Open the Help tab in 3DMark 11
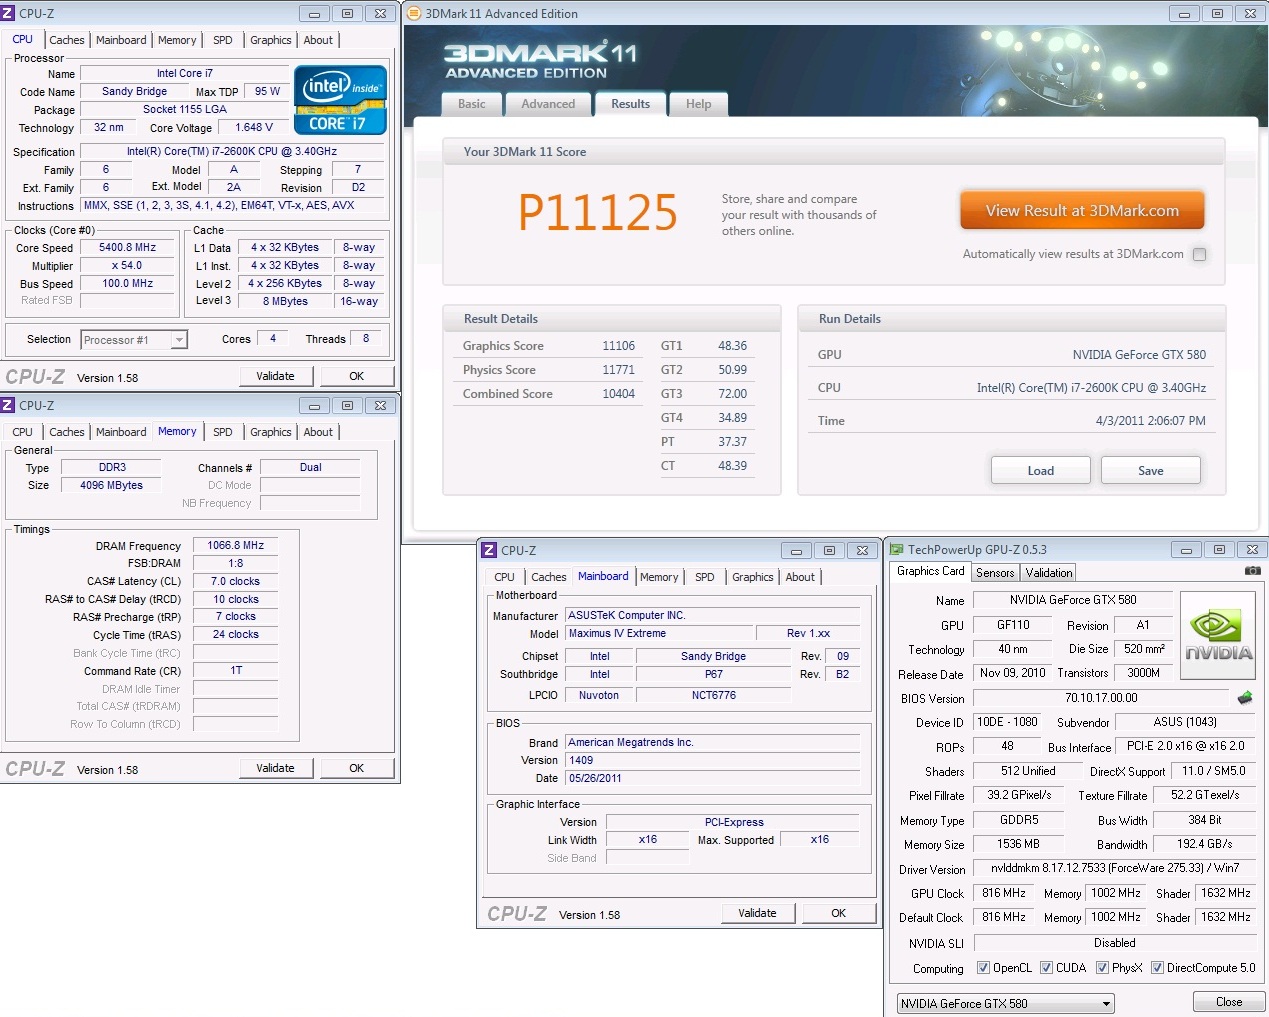 click(698, 104)
